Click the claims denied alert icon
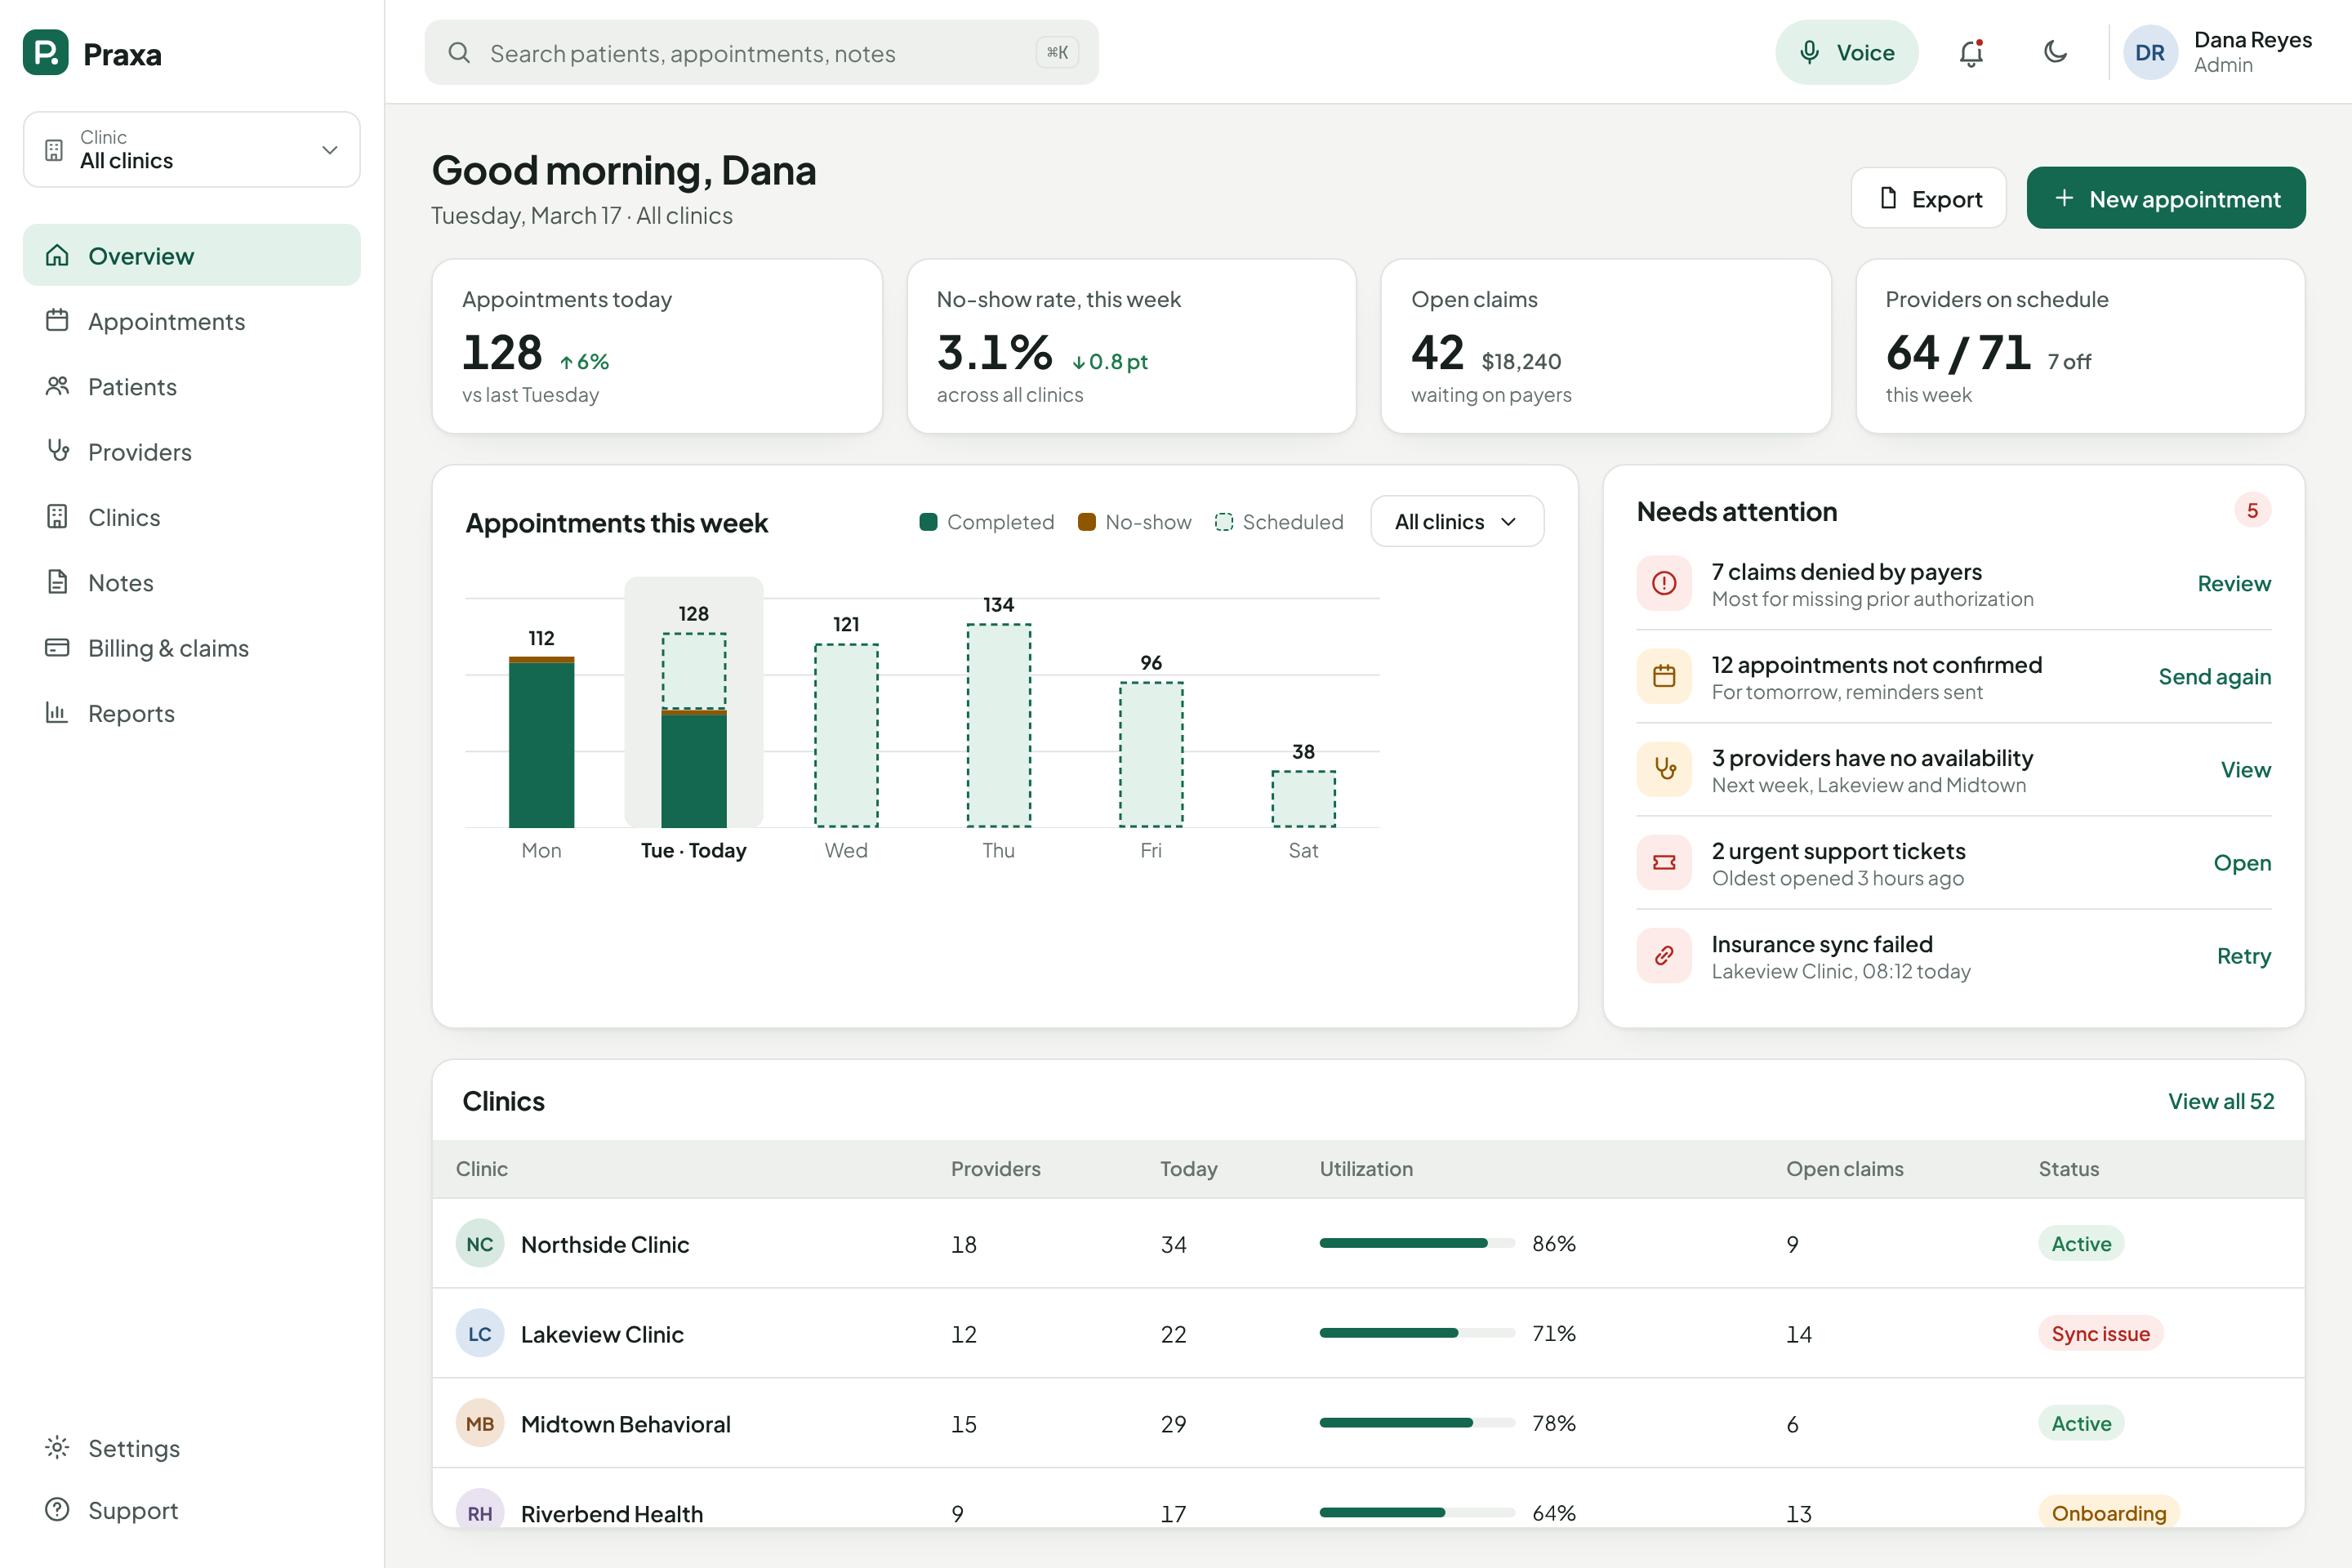Image resolution: width=2352 pixels, height=1568 pixels. [x=1664, y=583]
